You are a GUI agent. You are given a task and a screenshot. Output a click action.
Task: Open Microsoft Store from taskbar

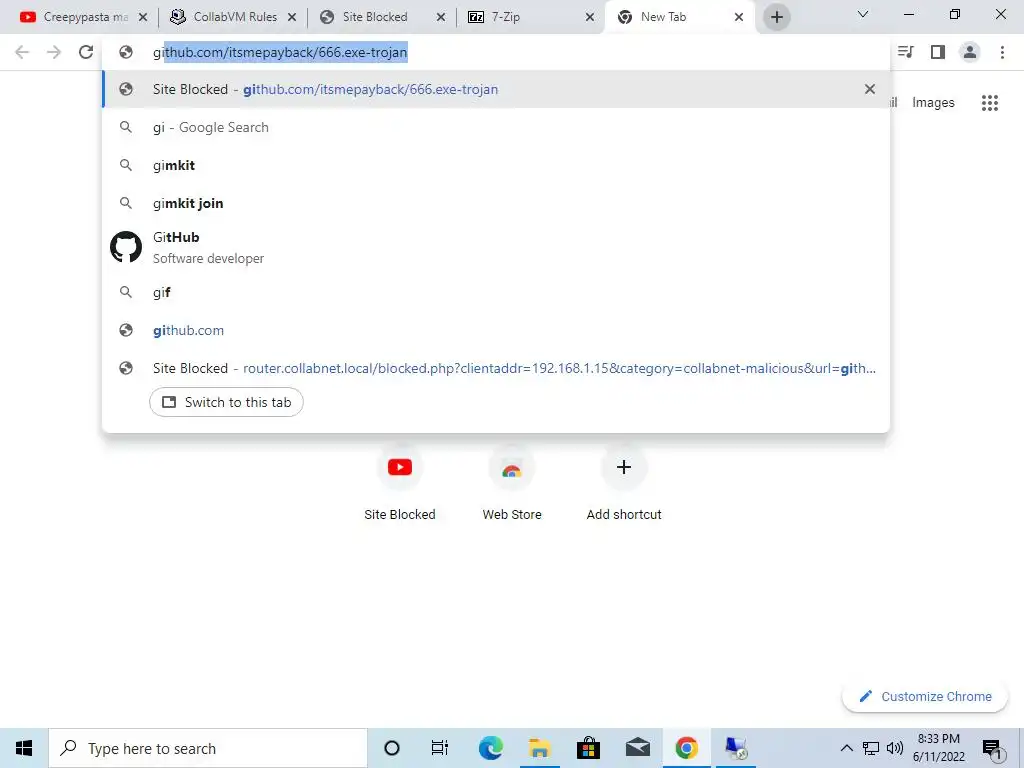point(588,748)
